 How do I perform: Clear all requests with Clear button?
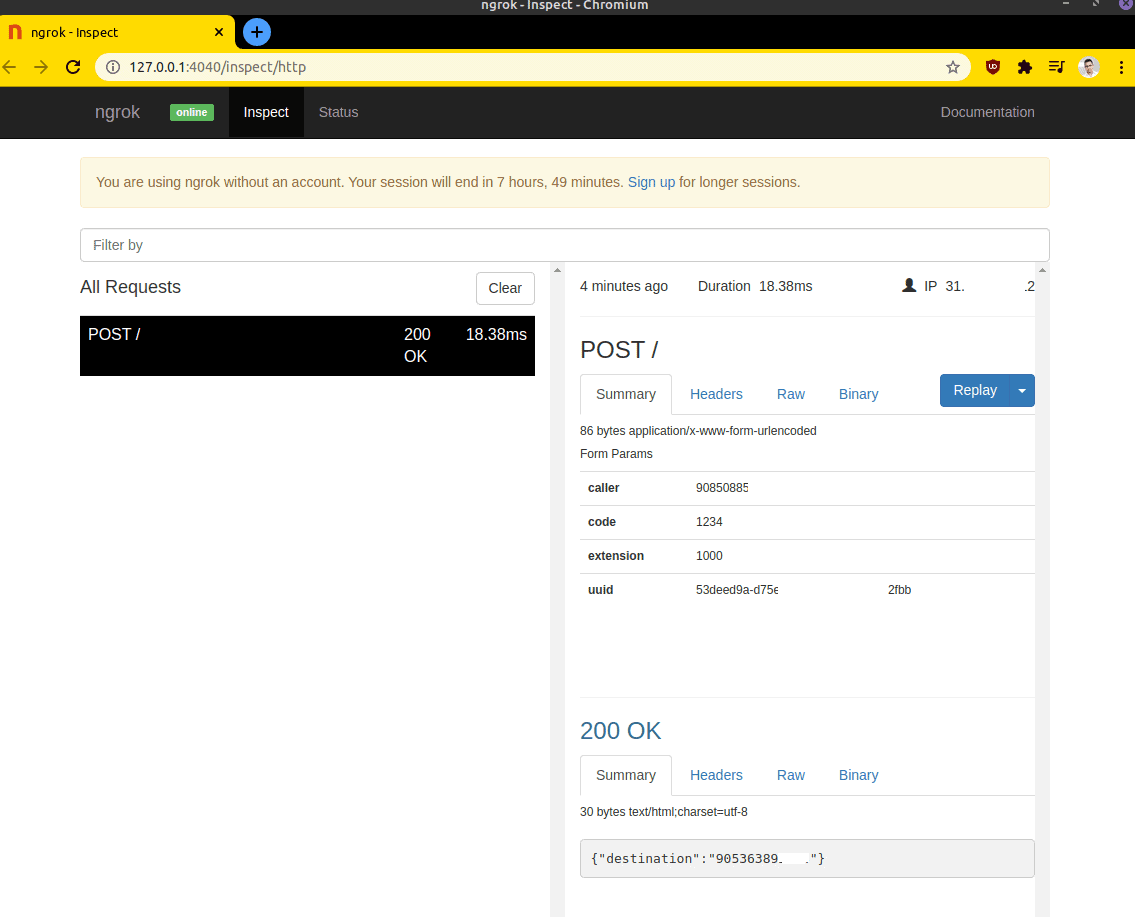(505, 288)
